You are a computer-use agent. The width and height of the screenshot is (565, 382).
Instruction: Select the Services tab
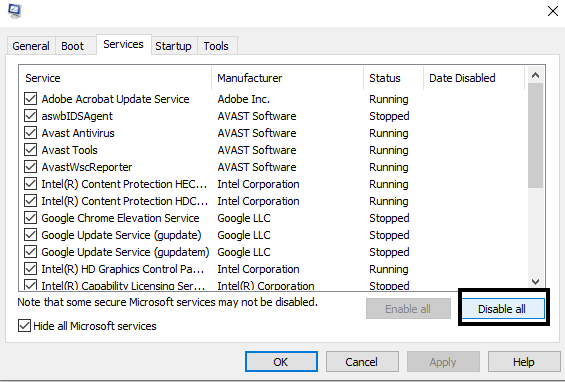click(x=124, y=44)
